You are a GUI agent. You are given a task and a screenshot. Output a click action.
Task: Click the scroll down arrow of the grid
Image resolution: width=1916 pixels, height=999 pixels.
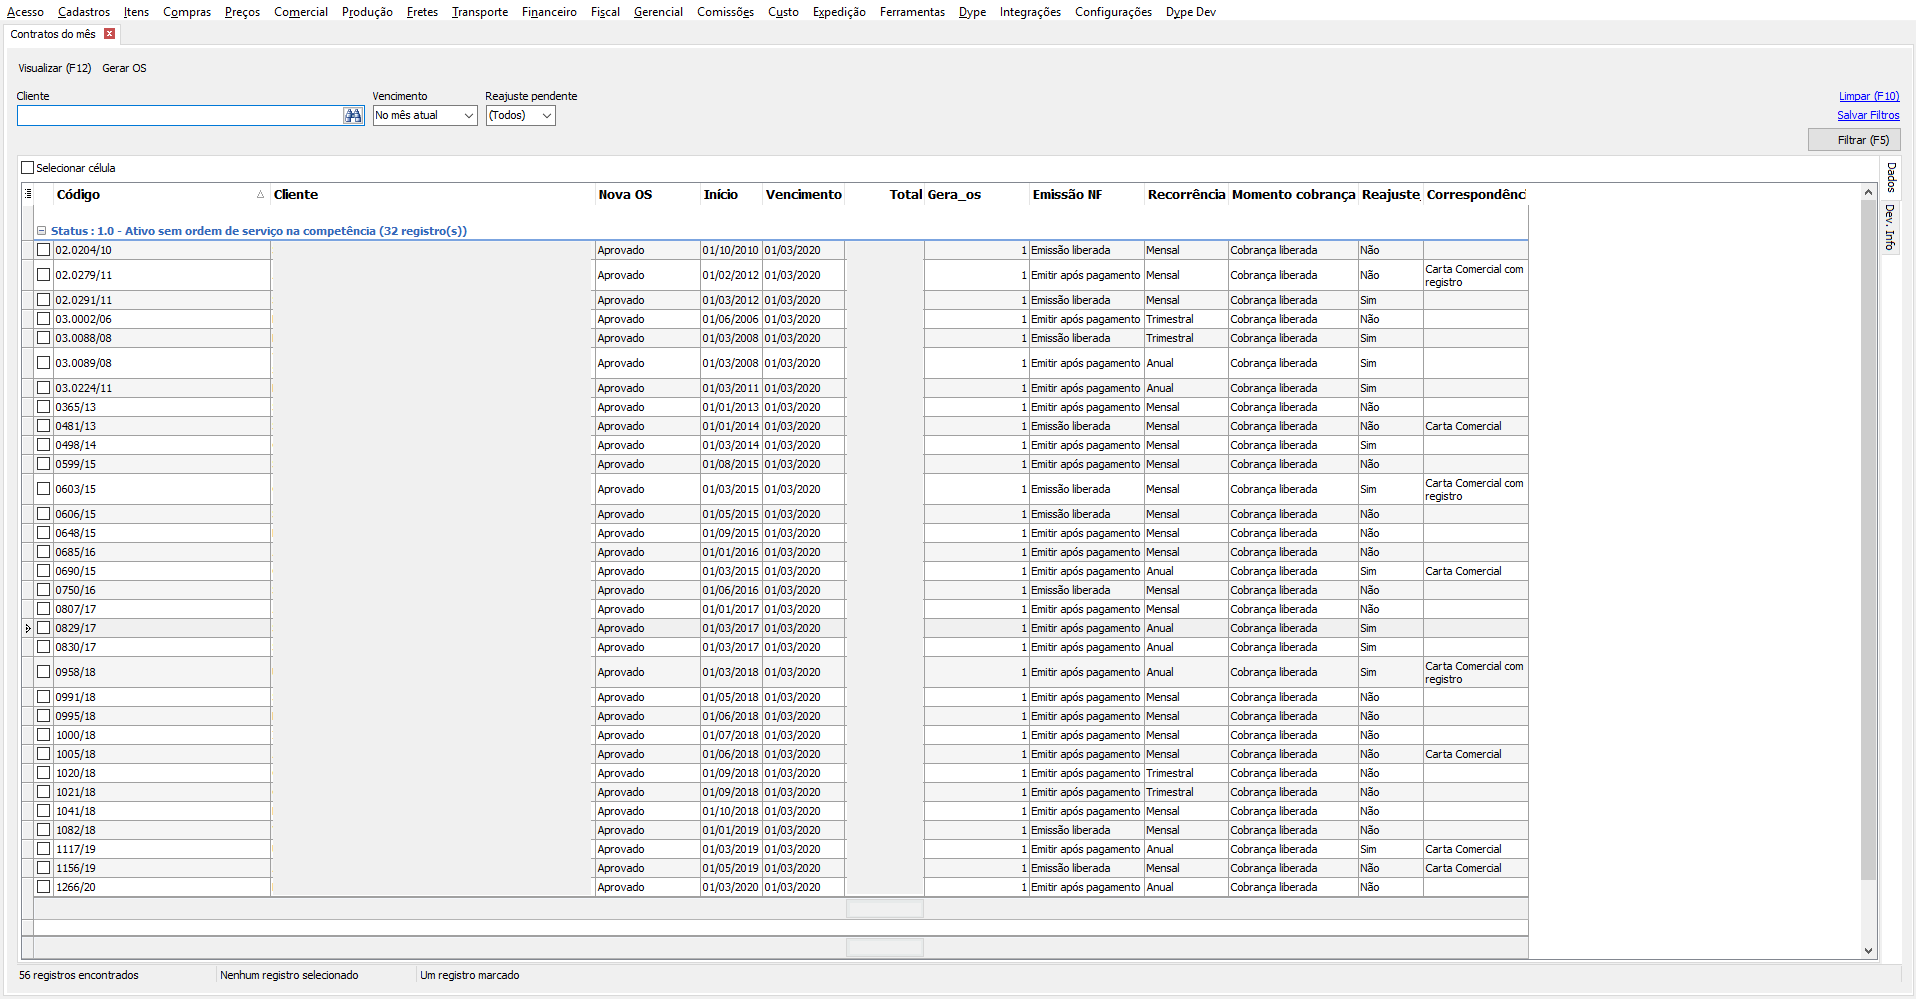(1868, 951)
